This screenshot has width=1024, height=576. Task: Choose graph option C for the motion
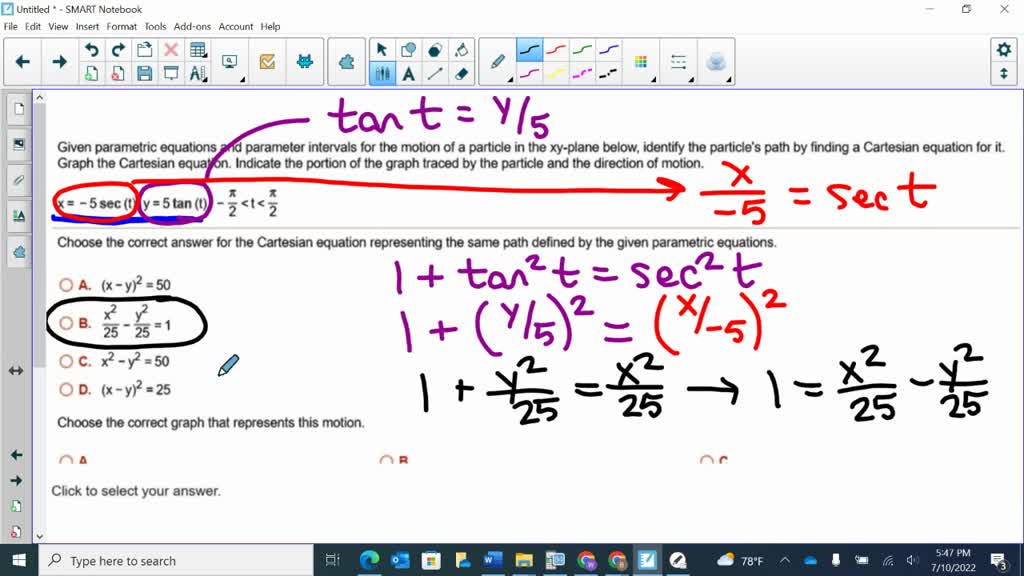706,461
